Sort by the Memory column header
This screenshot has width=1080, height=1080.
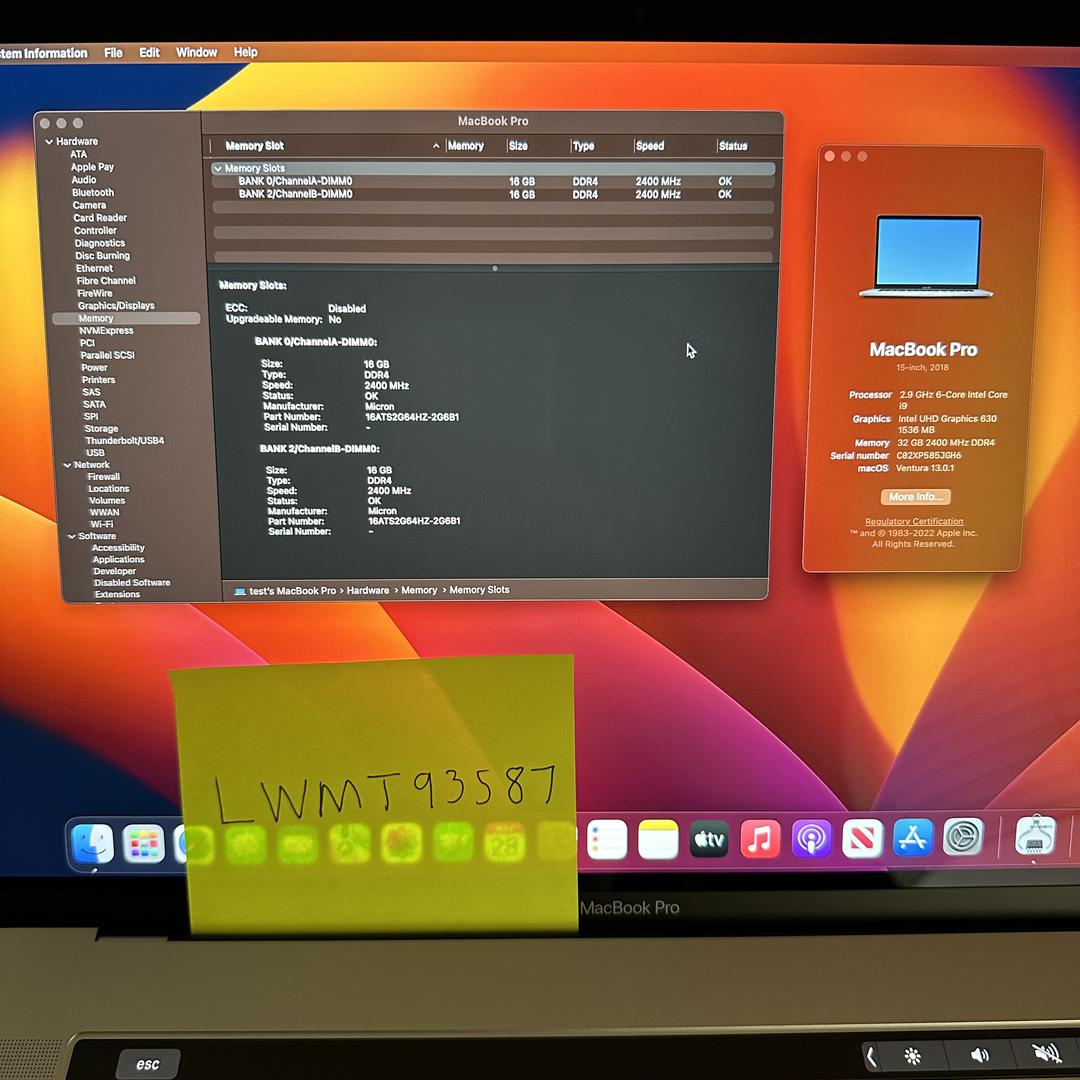point(466,146)
